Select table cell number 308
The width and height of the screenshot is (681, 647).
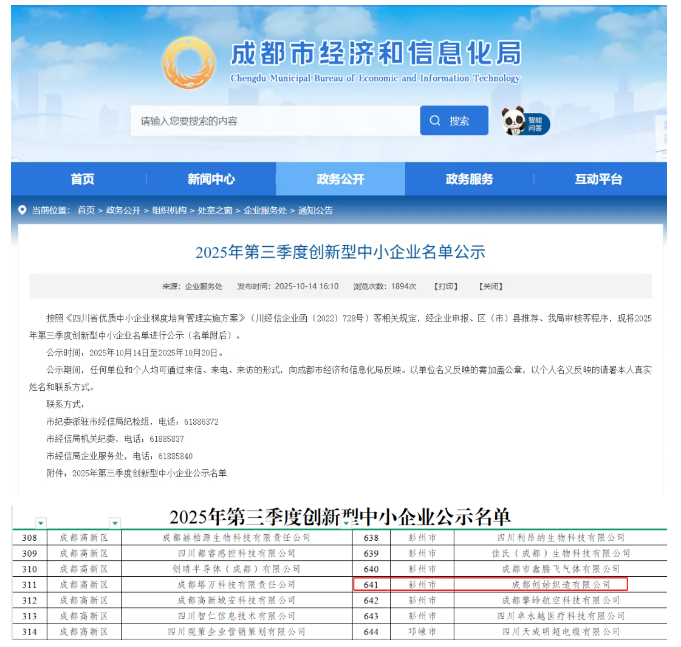point(30,538)
